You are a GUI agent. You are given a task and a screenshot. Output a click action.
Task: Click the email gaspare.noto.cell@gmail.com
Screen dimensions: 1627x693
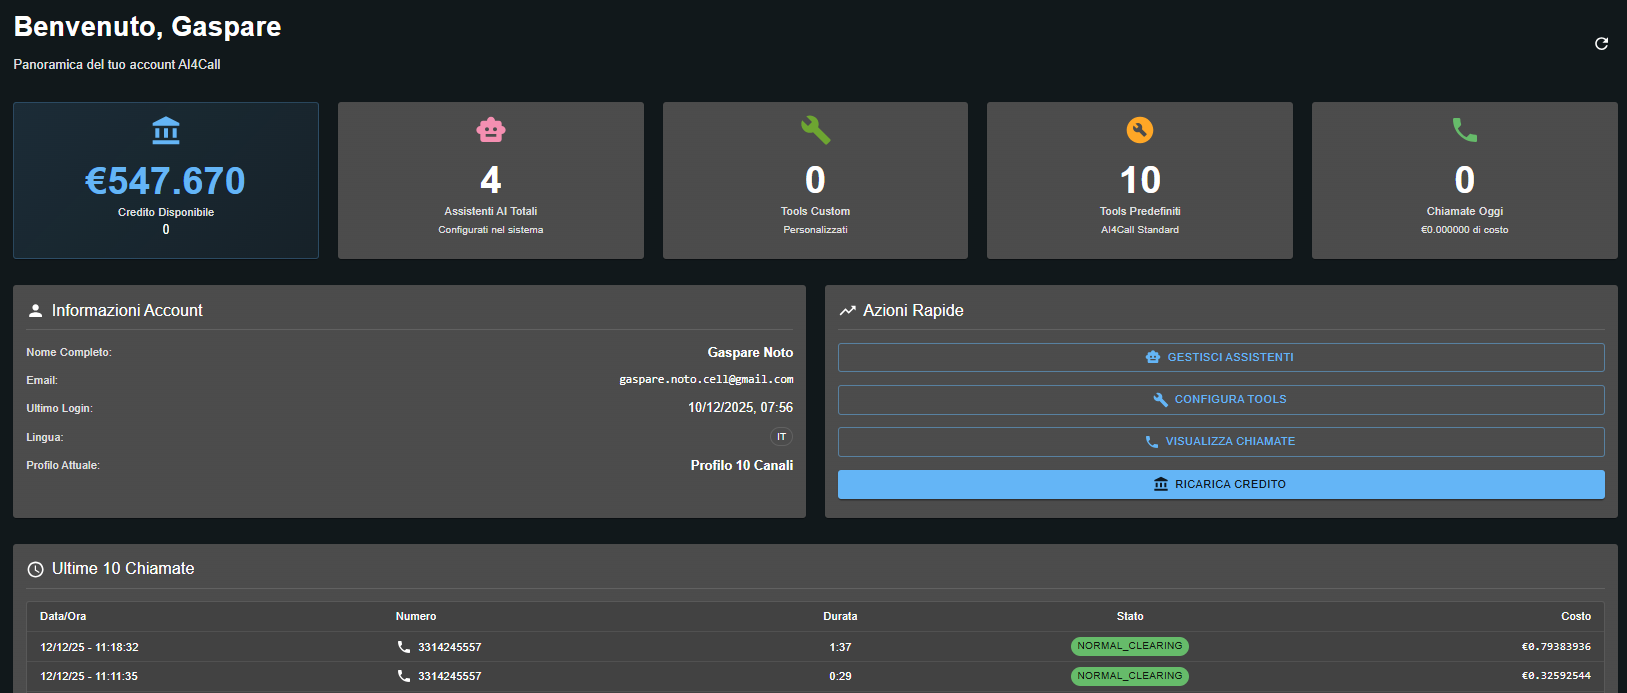[x=706, y=380]
